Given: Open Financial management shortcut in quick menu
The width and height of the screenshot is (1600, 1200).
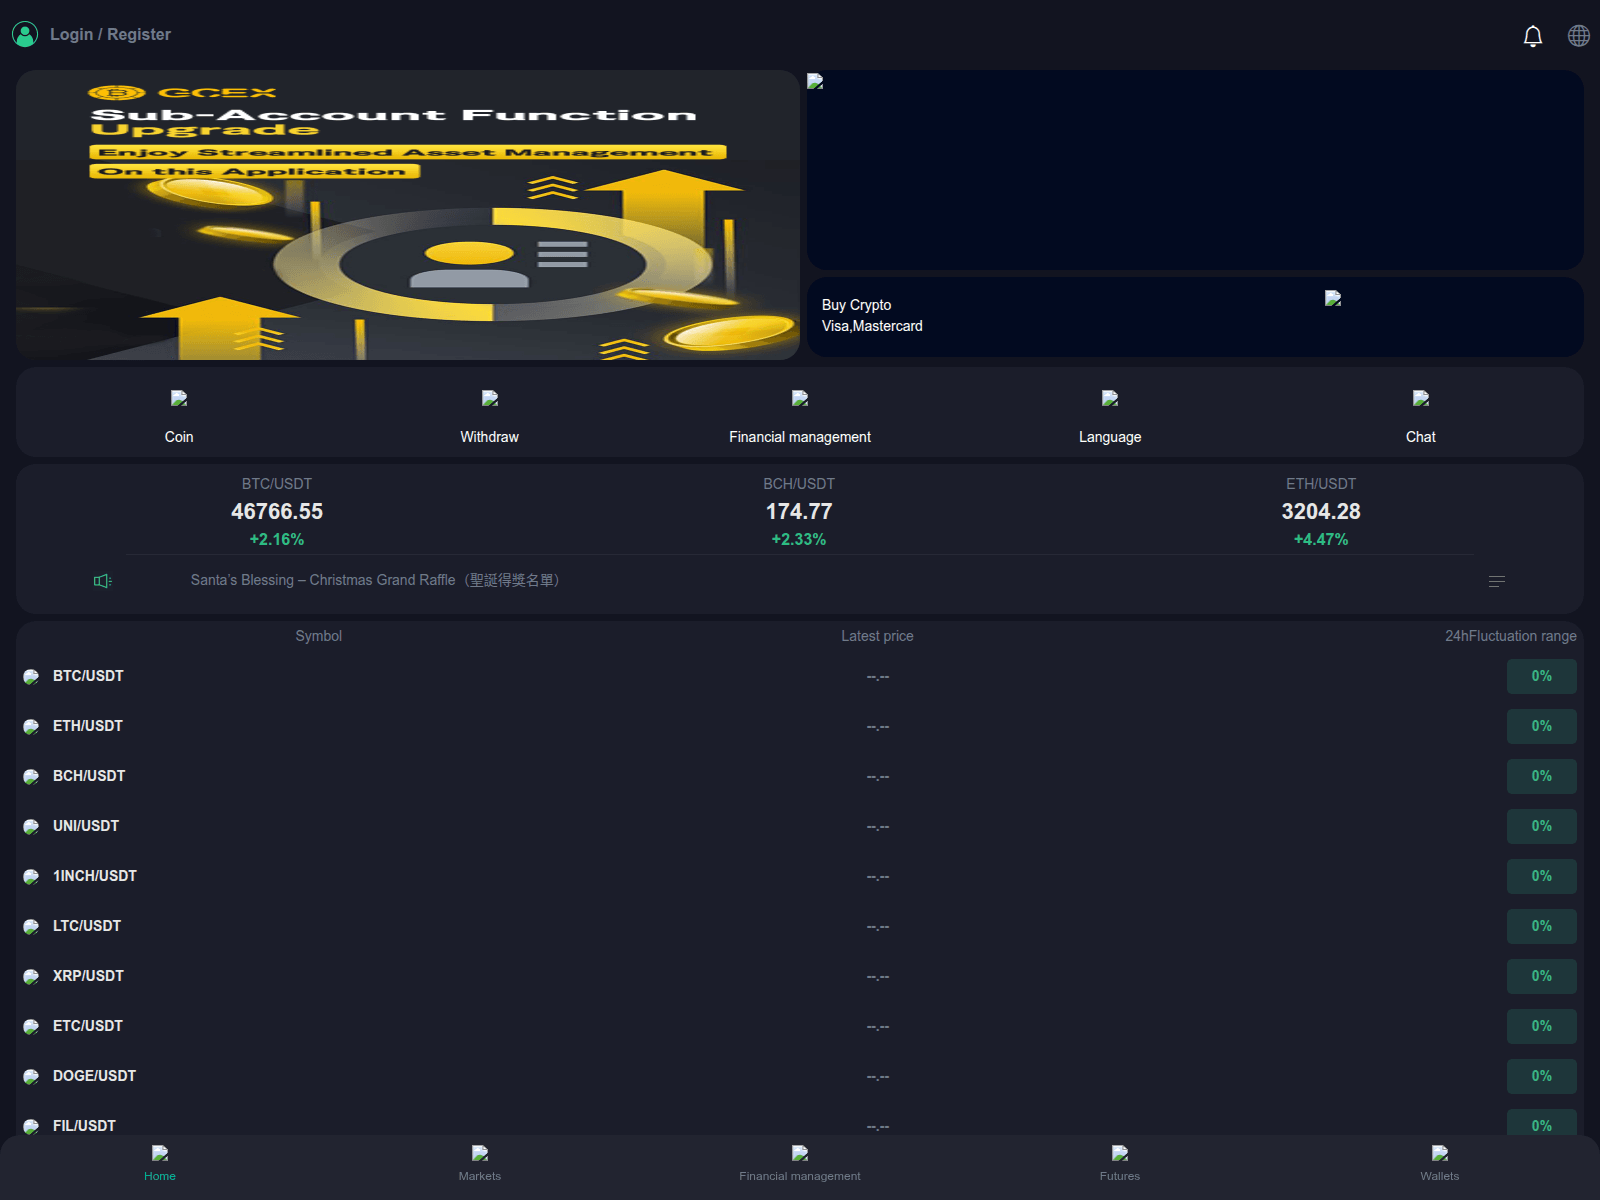Looking at the screenshot, I should [x=799, y=399].
